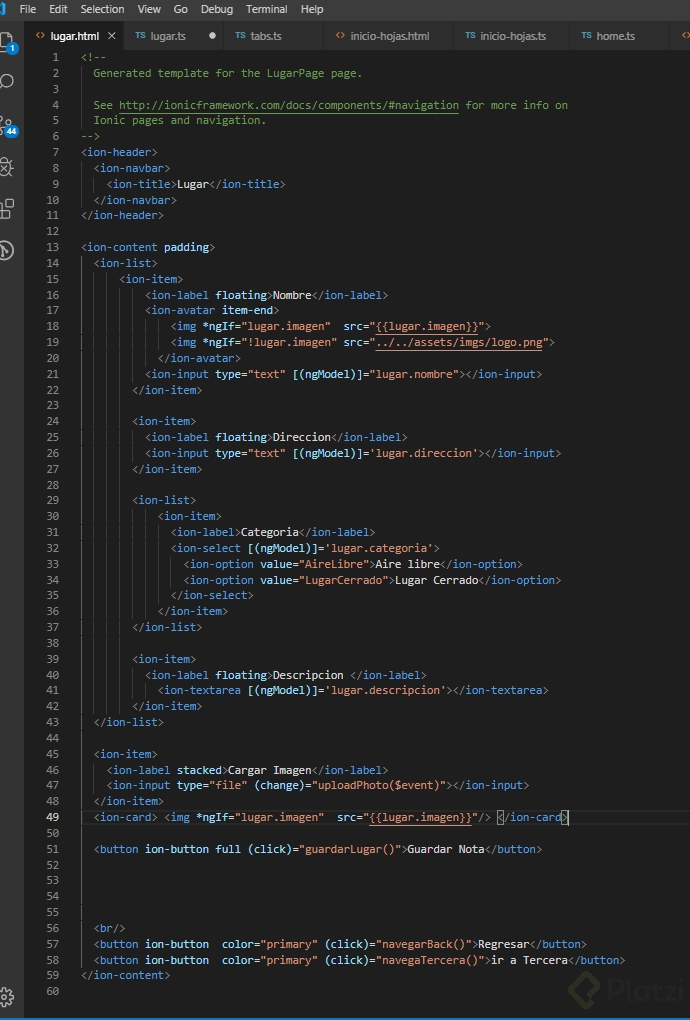Open the Terminal menu
690x1020 pixels.
pyautogui.click(x=267, y=9)
